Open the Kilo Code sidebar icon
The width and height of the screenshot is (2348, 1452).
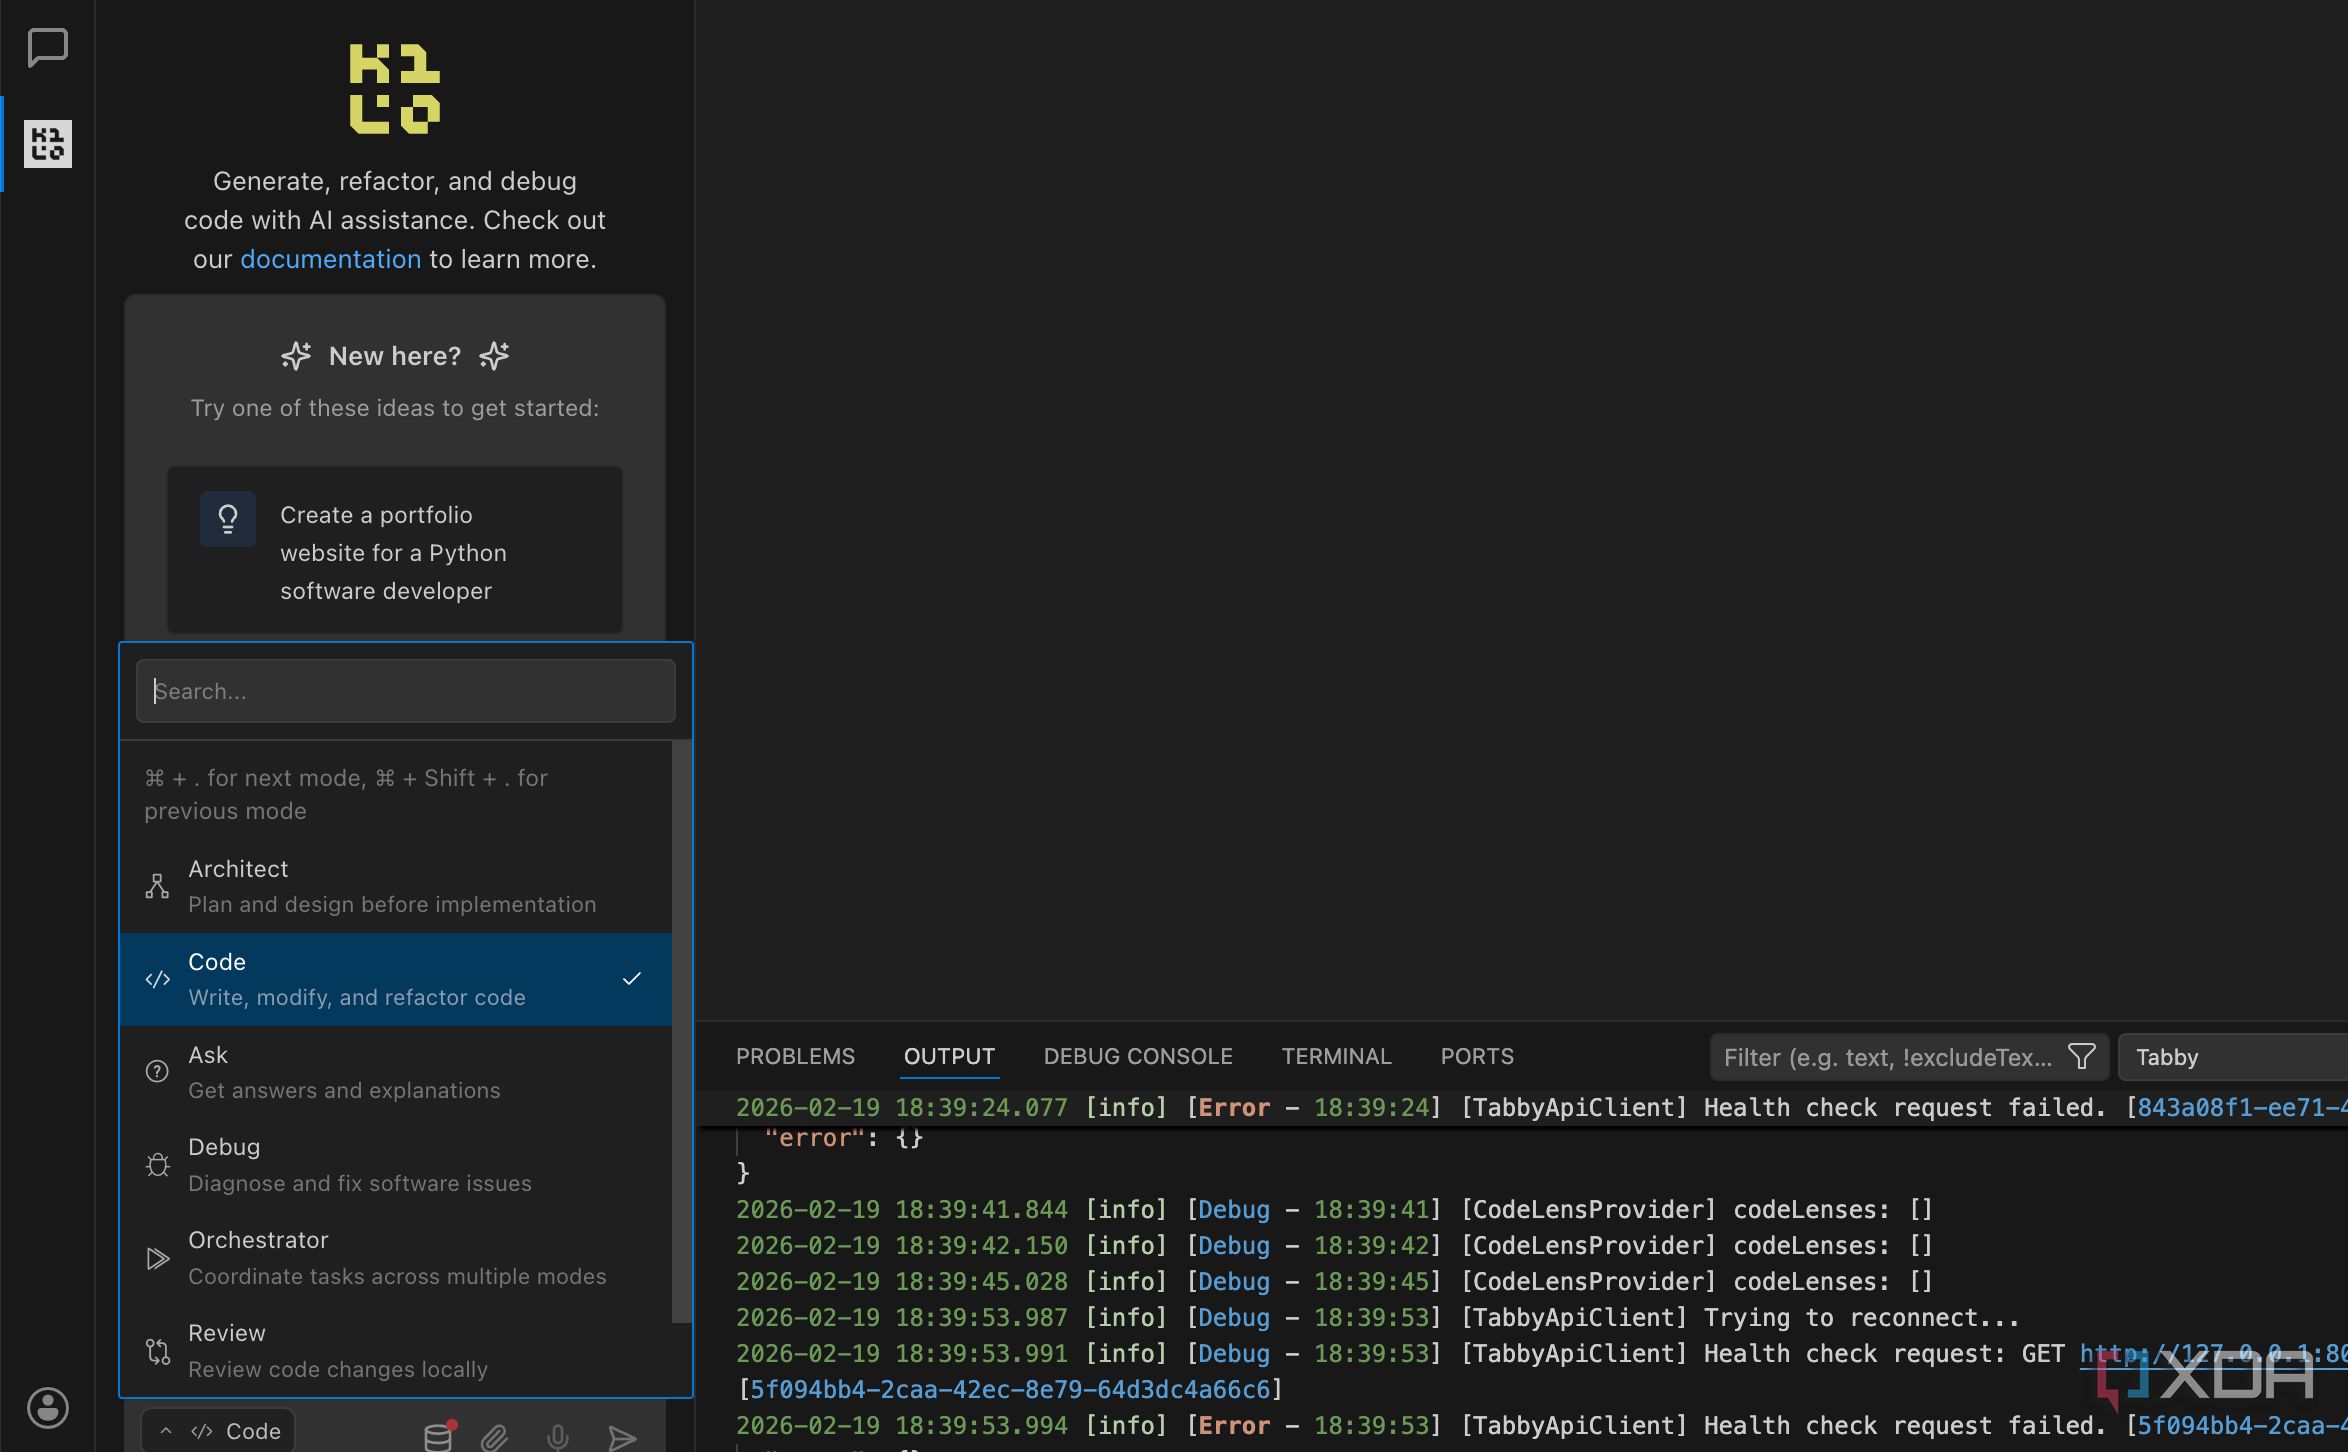click(x=47, y=143)
